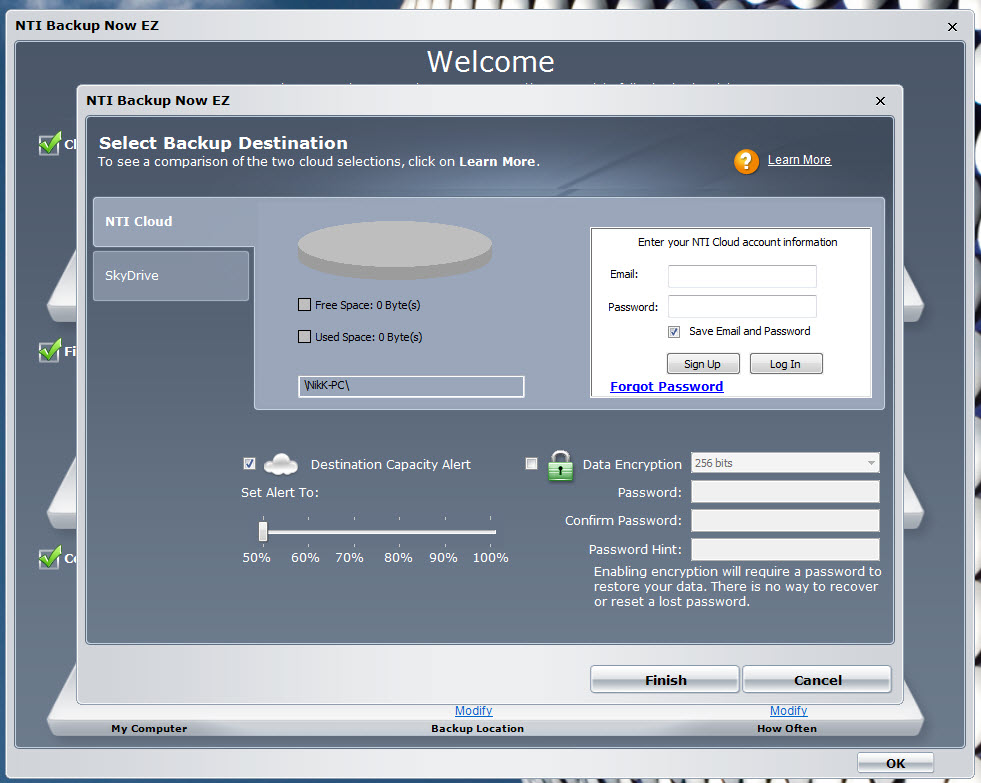Viewport: 981px width, 783px height.
Task: Click the "How Often" label in Welcome window
Action: [x=786, y=729]
